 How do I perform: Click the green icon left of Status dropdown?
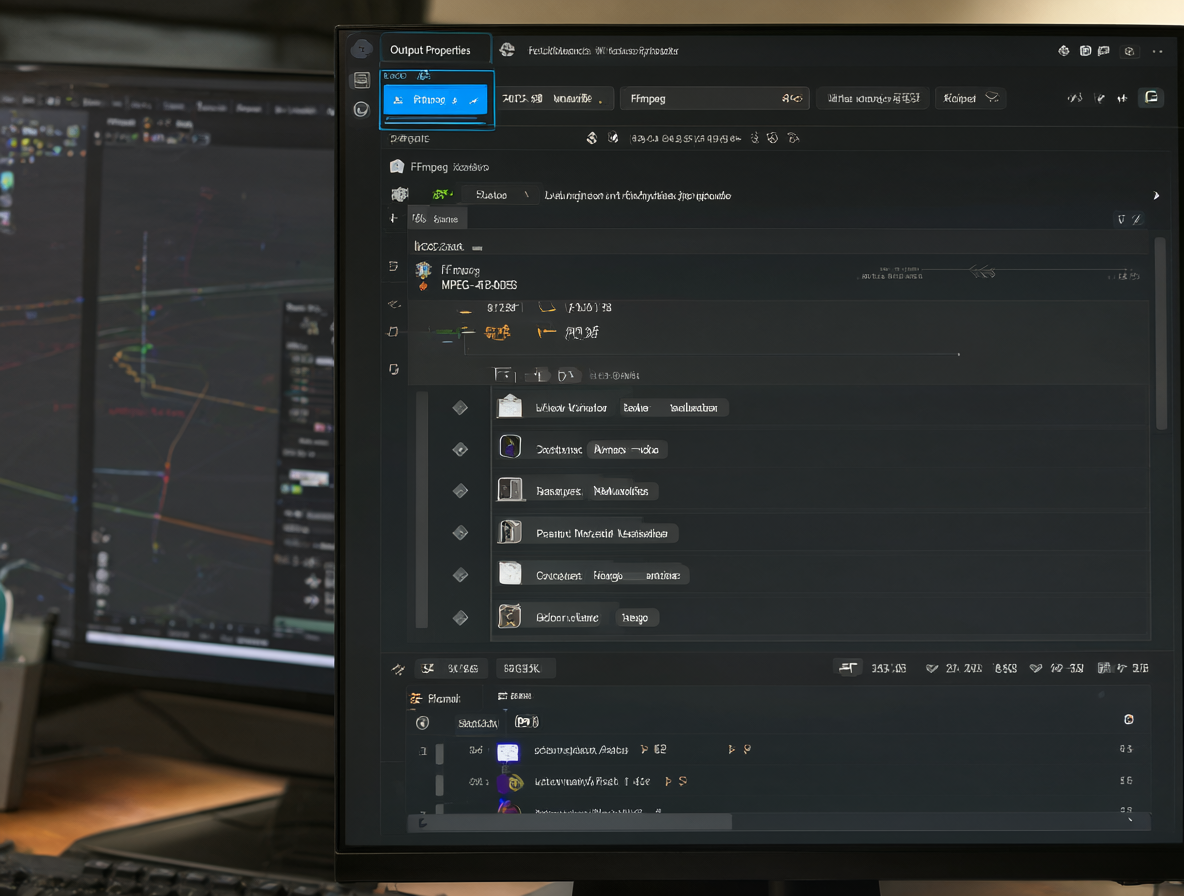[442, 195]
